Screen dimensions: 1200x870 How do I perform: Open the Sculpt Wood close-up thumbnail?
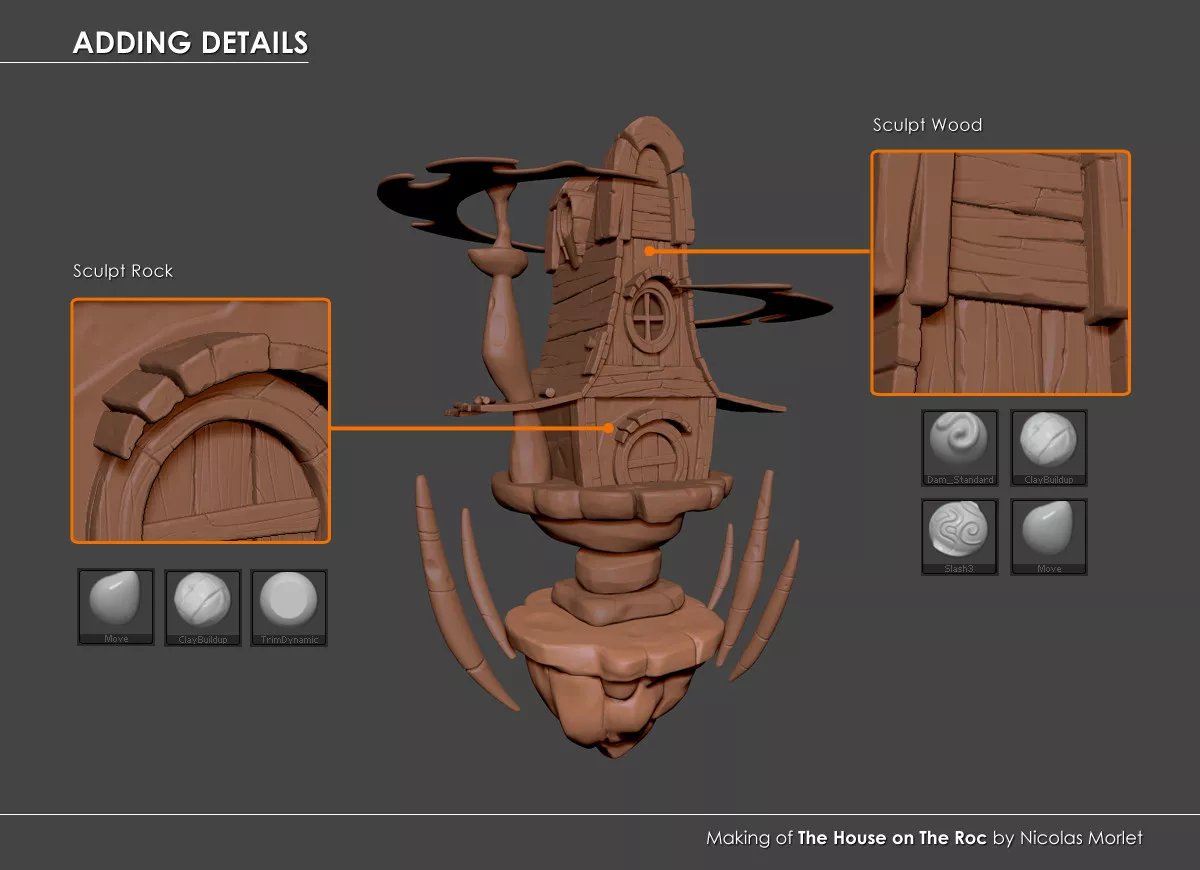click(1000, 272)
